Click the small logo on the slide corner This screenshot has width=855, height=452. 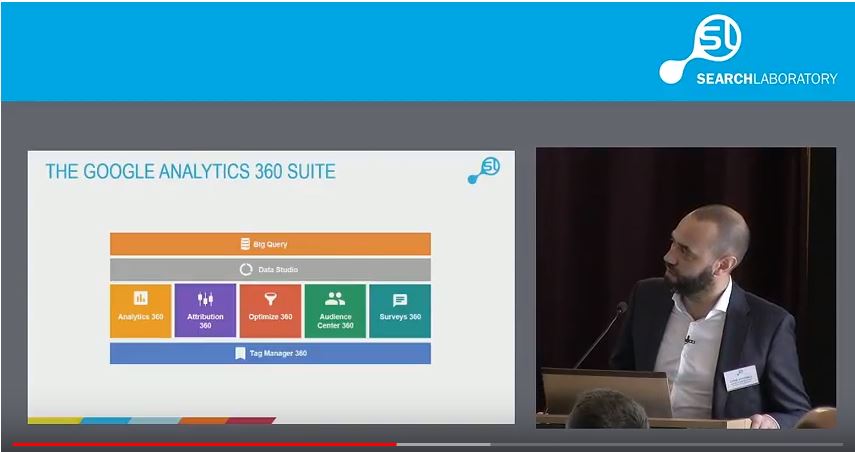[x=484, y=170]
